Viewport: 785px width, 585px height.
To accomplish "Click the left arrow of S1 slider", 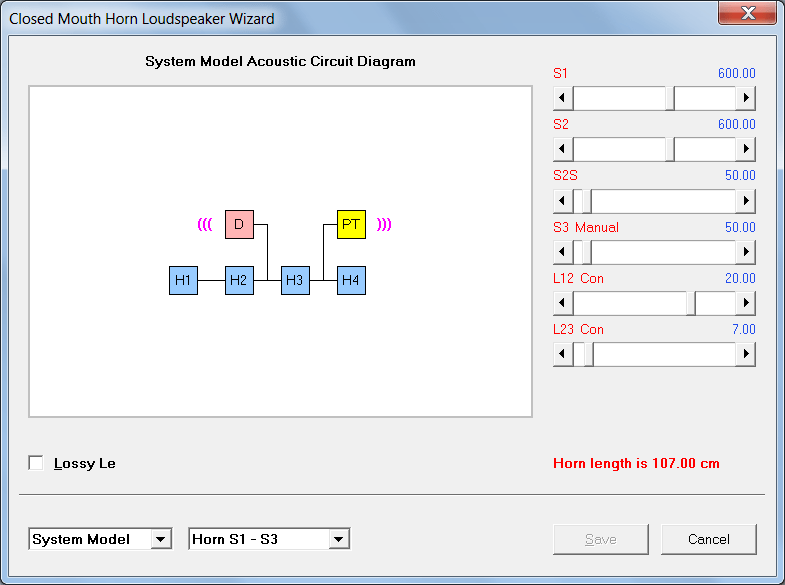I will (x=563, y=98).
